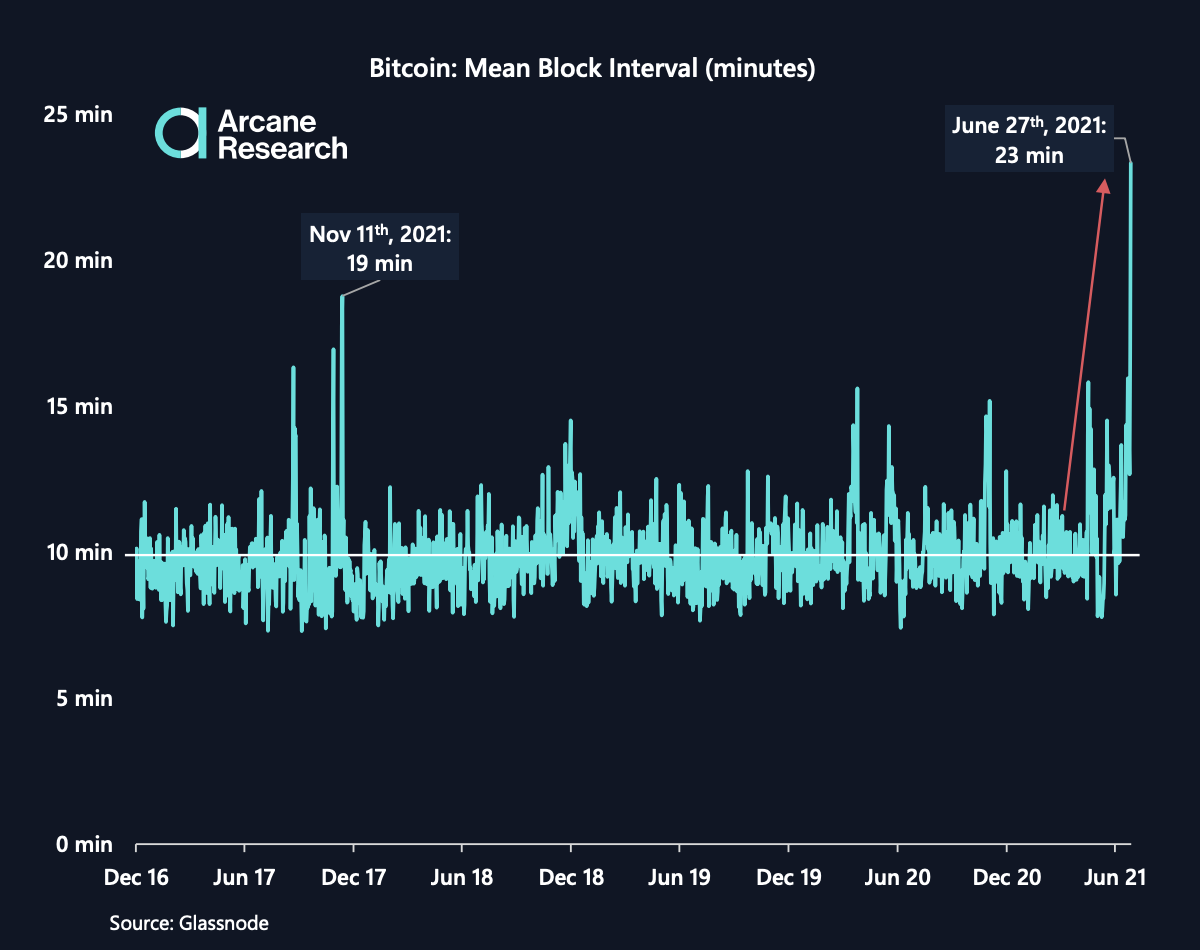The image size is (1200, 950).
Task: Select the chart title text
Action: click(592, 68)
